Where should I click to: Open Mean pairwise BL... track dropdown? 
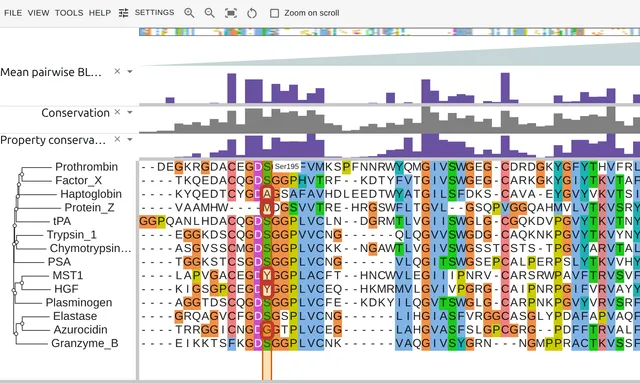pyautogui.click(x=130, y=72)
